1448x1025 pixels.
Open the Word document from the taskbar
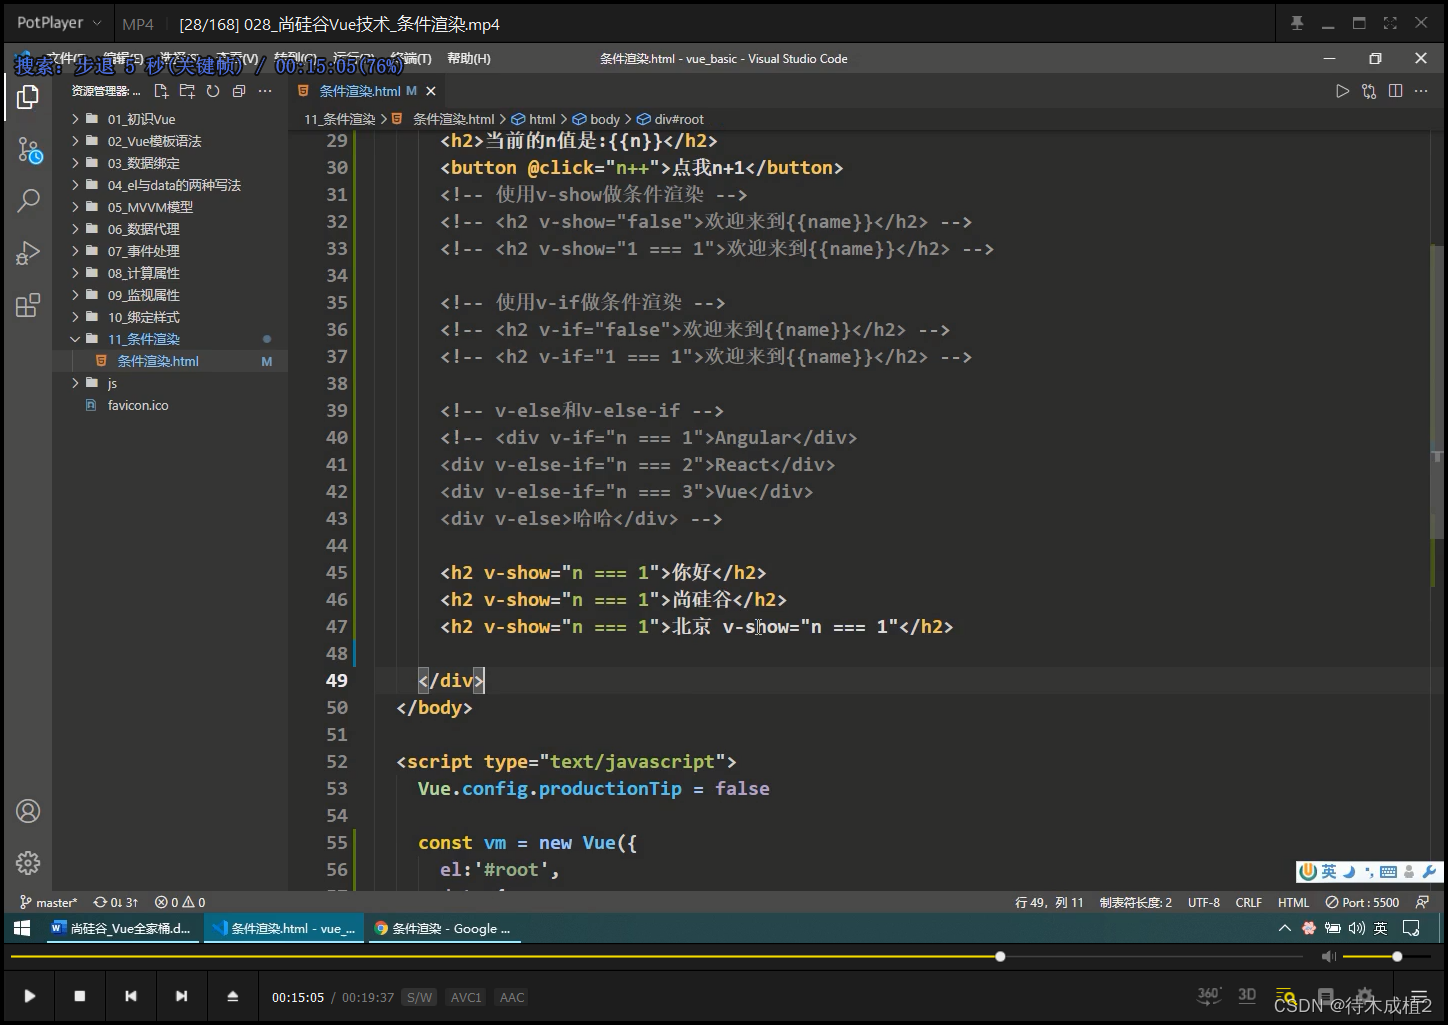point(121,928)
